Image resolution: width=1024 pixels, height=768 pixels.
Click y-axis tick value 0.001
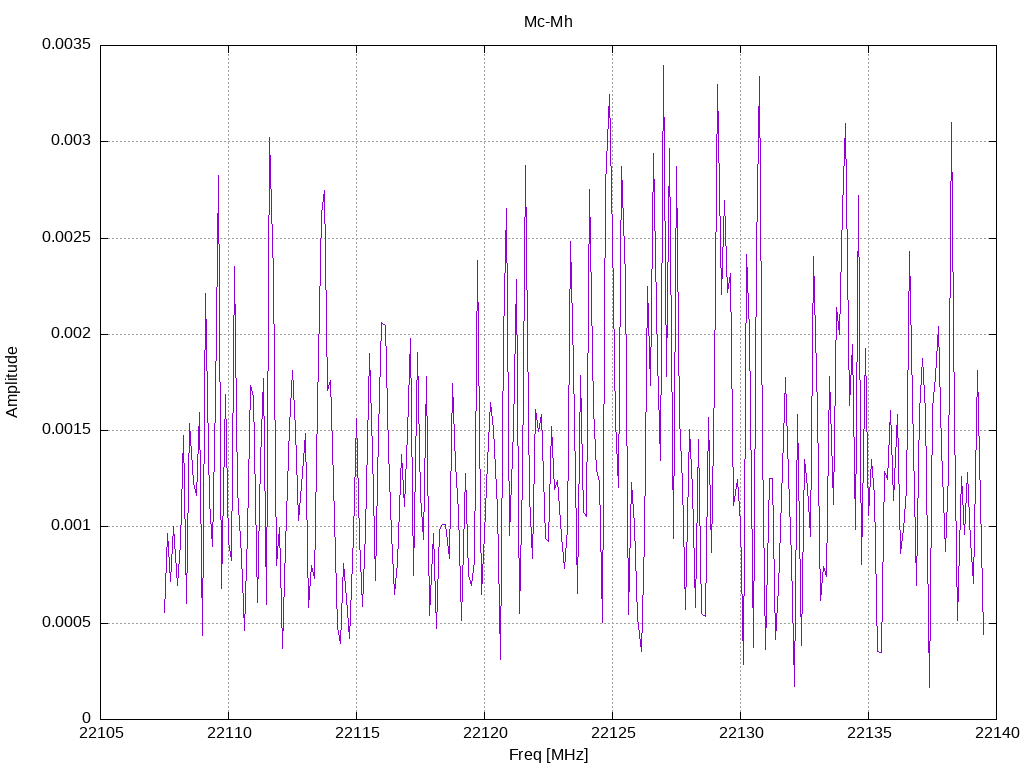pos(71,526)
